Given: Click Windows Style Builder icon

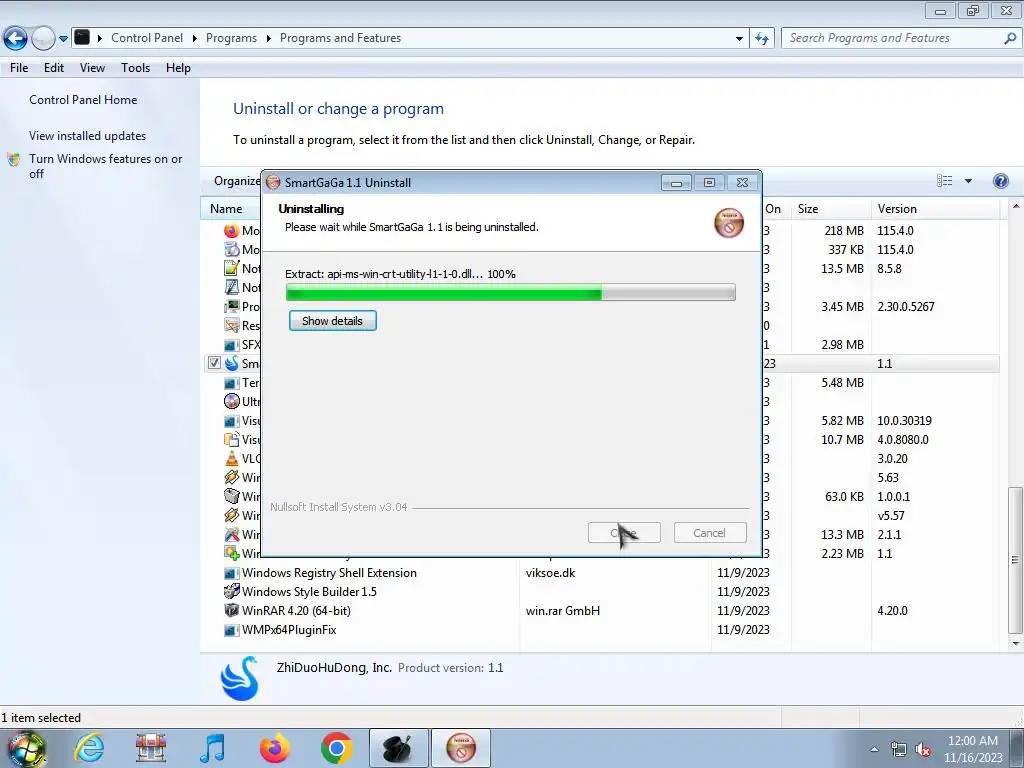Looking at the screenshot, I should click(x=232, y=592).
